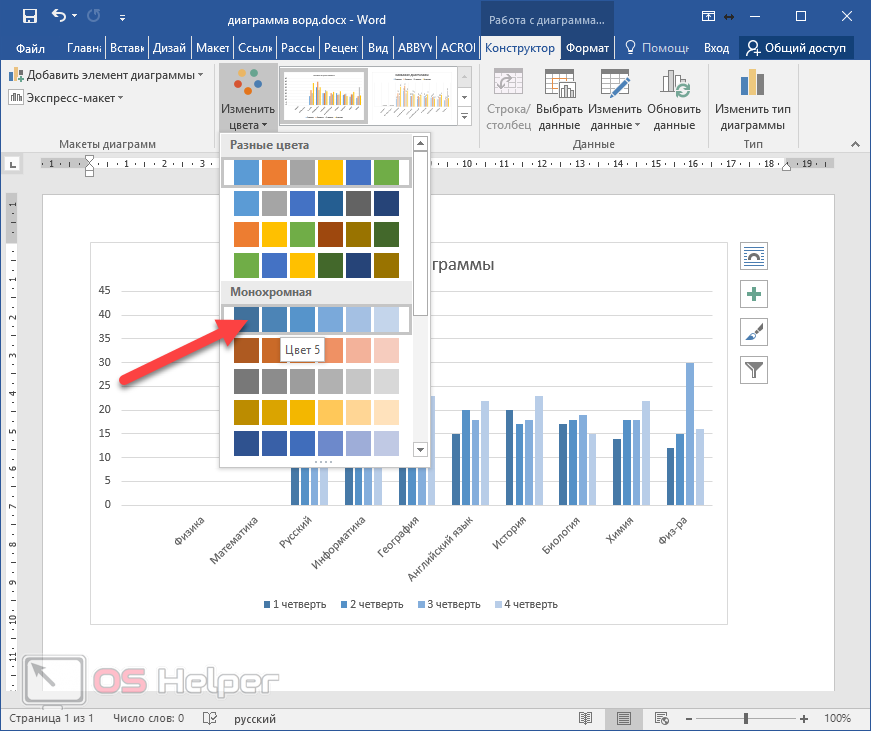
Task: Select the first monochrome blue palette row
Action: pyautogui.click(x=315, y=319)
